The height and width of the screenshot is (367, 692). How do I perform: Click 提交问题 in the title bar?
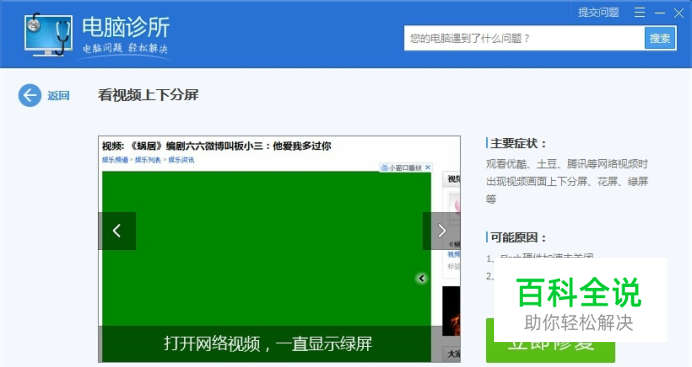coord(598,12)
